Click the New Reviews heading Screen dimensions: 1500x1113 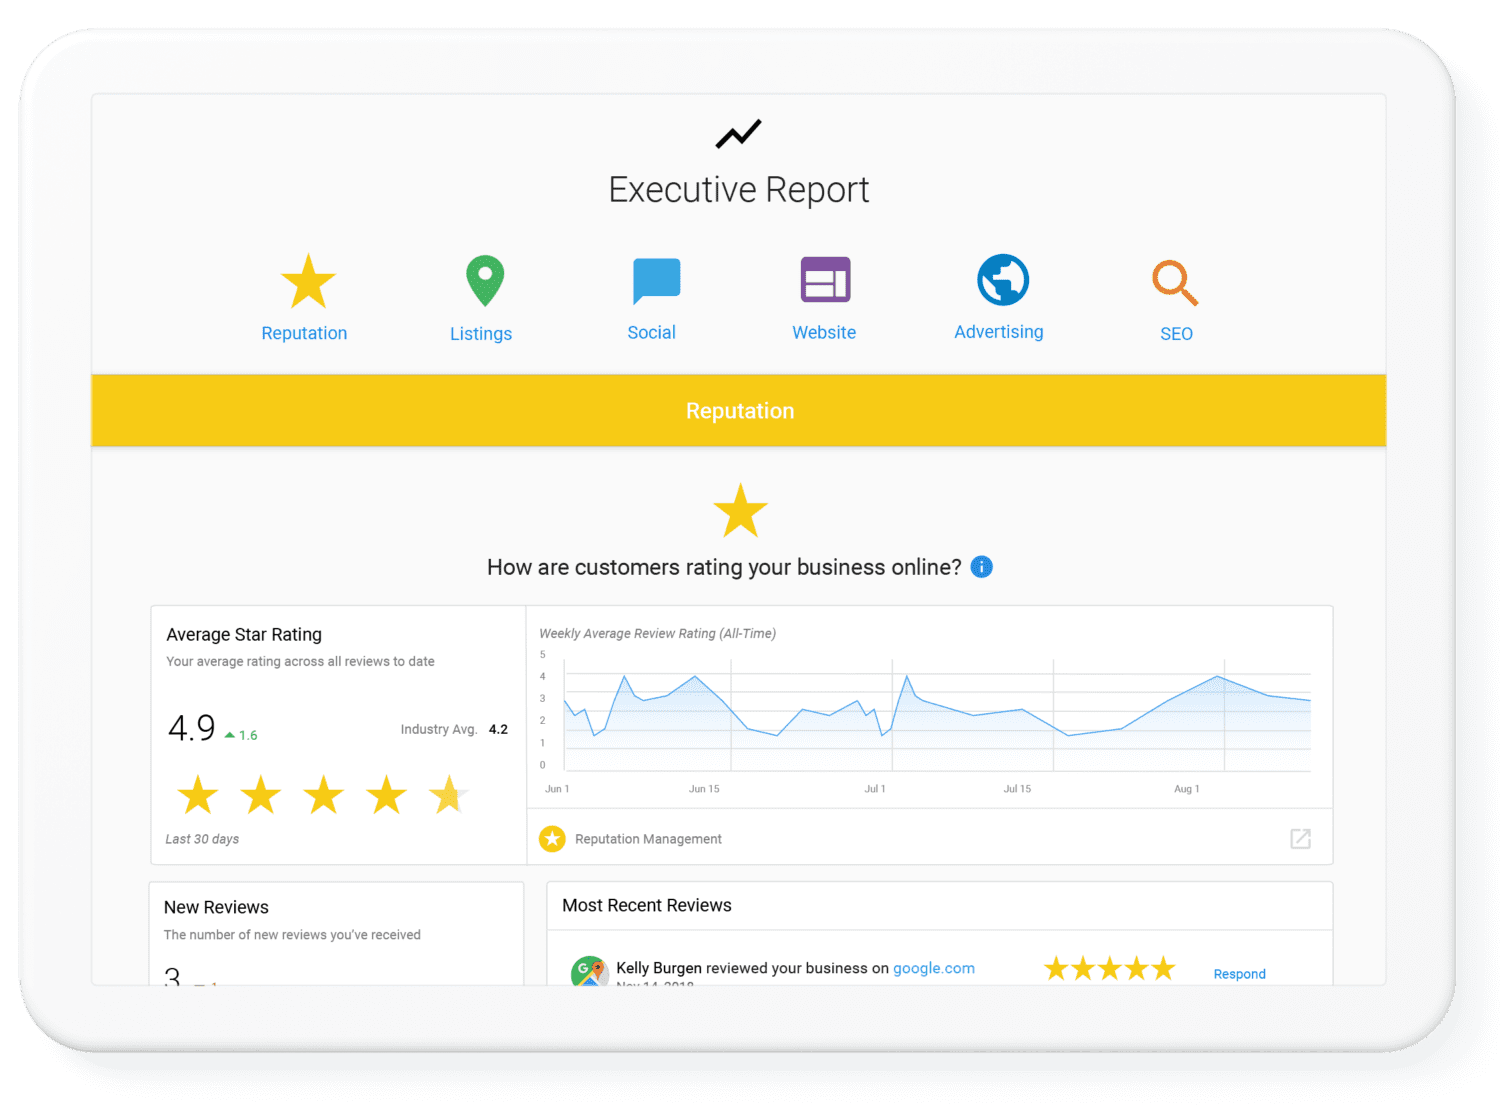click(216, 907)
